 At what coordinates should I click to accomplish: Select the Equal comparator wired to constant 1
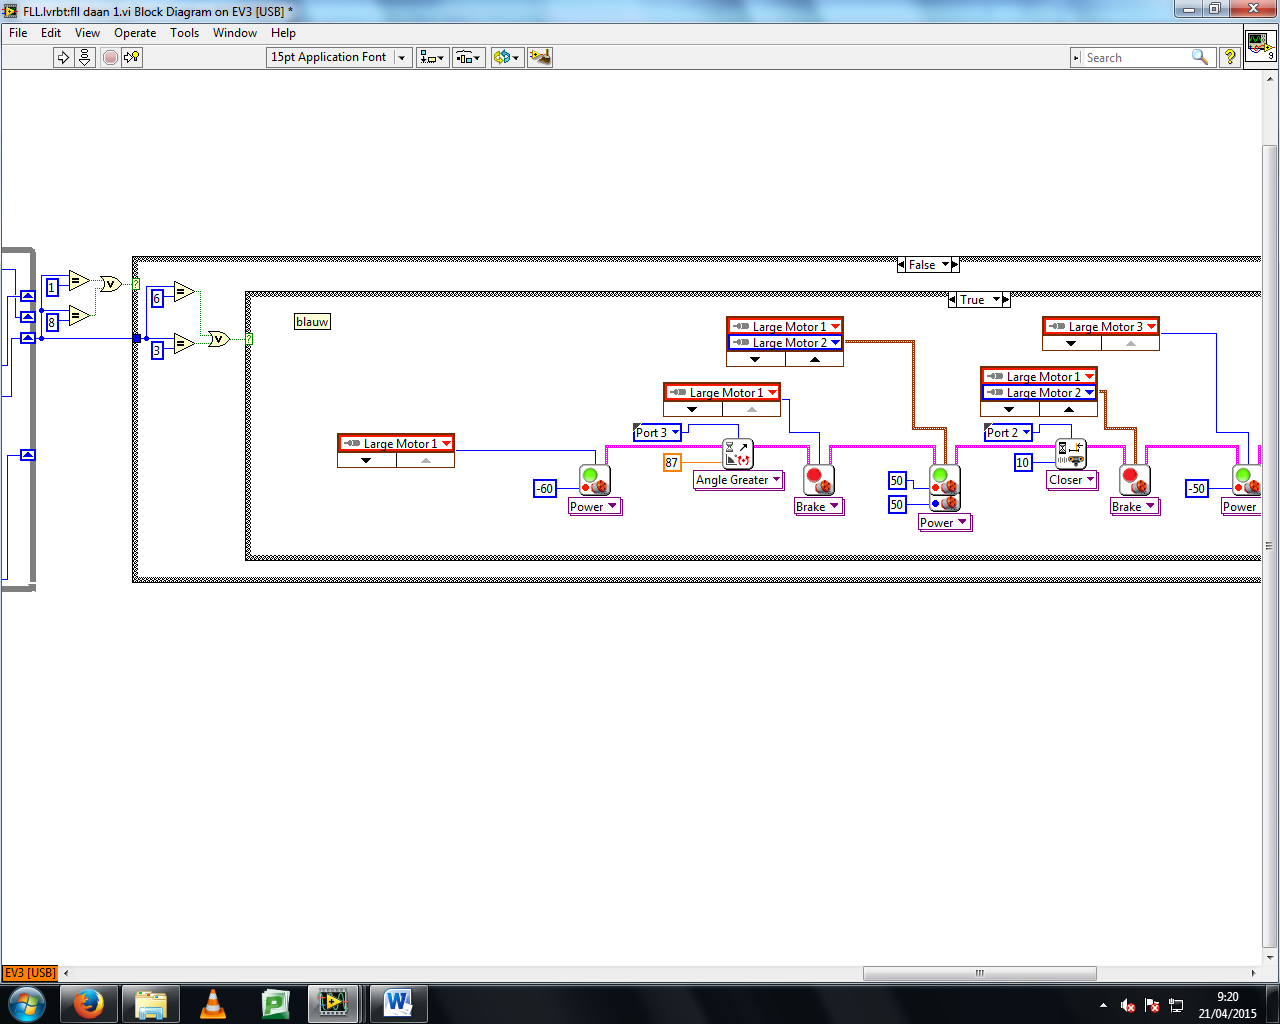[x=79, y=282]
